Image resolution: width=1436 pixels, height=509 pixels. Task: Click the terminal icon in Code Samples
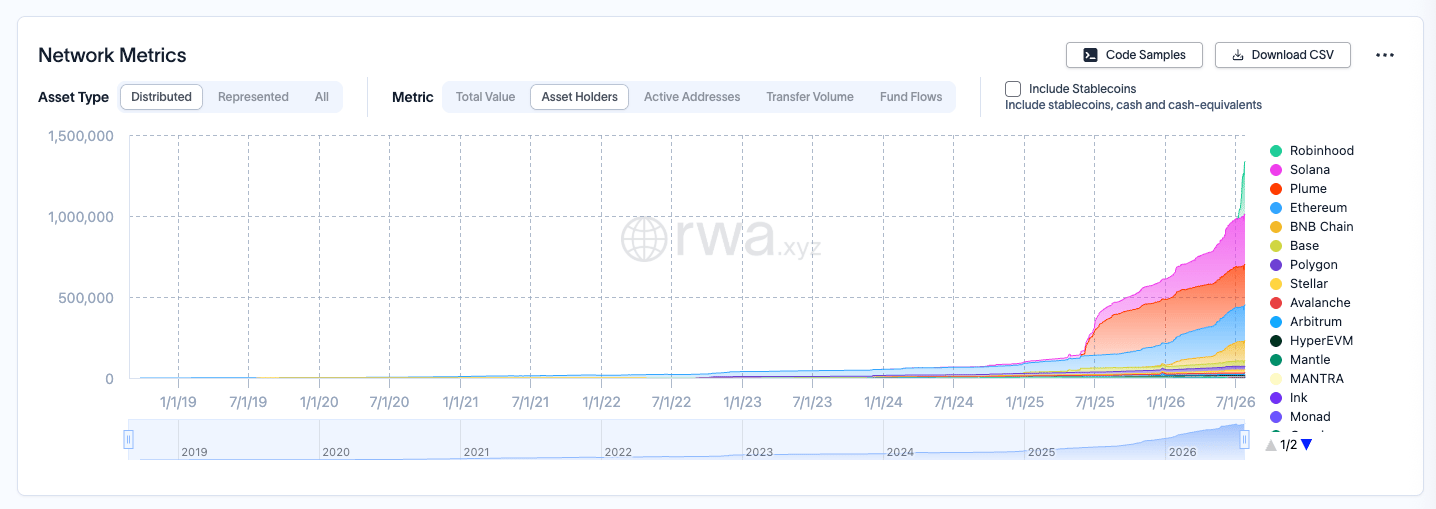pyautogui.click(x=1090, y=55)
